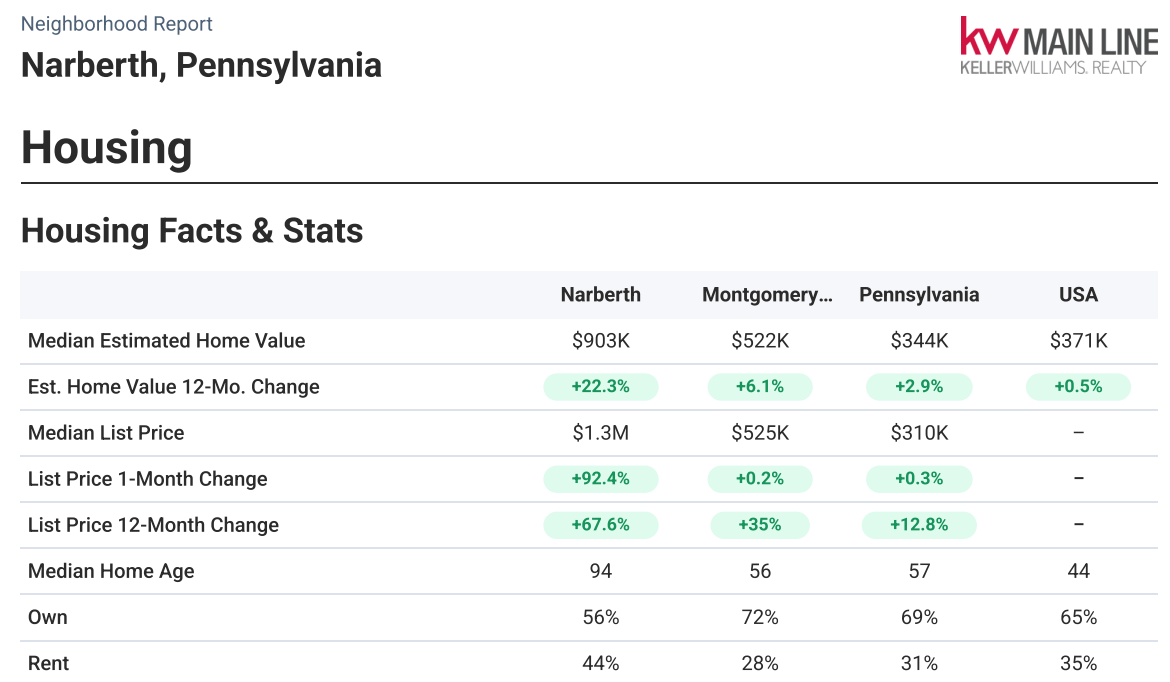Select the $1.3M median list price
This screenshot has height=682, width=1170.
click(x=600, y=433)
